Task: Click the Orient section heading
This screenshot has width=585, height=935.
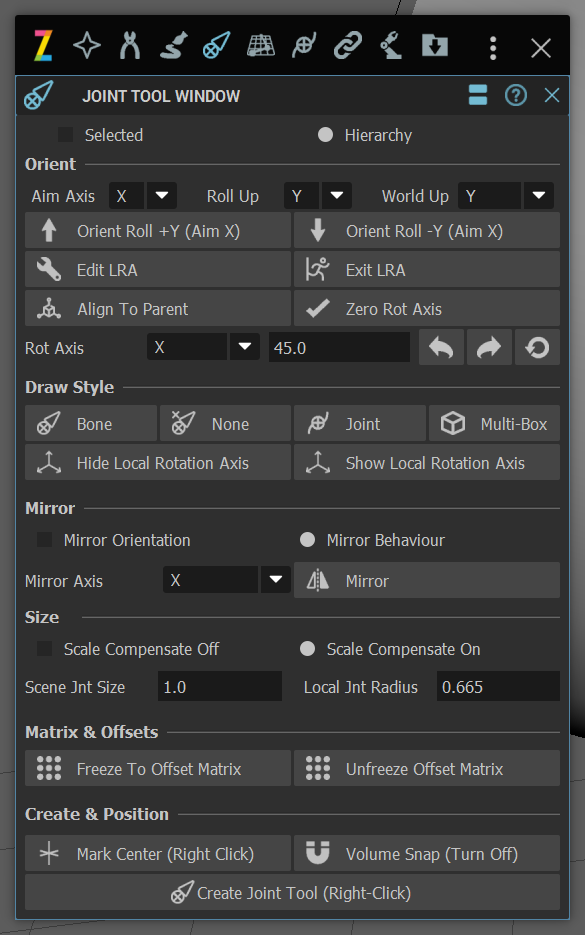Action: pyautogui.click(x=50, y=164)
